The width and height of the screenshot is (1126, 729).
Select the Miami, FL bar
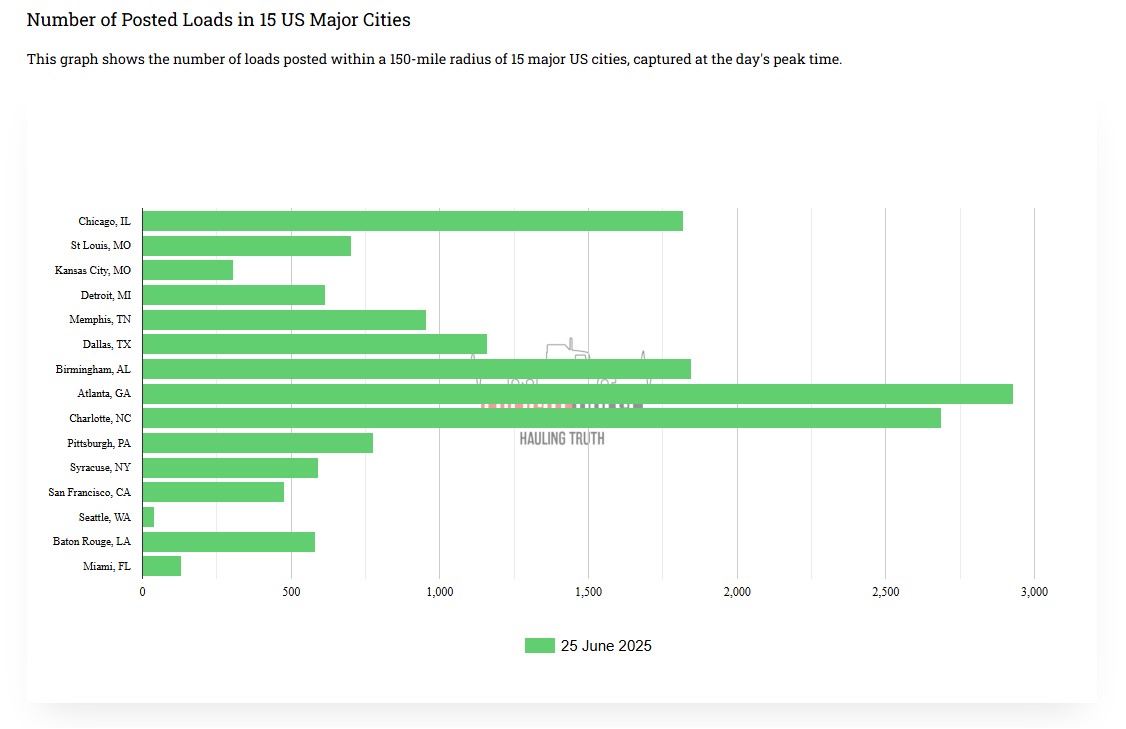coord(161,566)
